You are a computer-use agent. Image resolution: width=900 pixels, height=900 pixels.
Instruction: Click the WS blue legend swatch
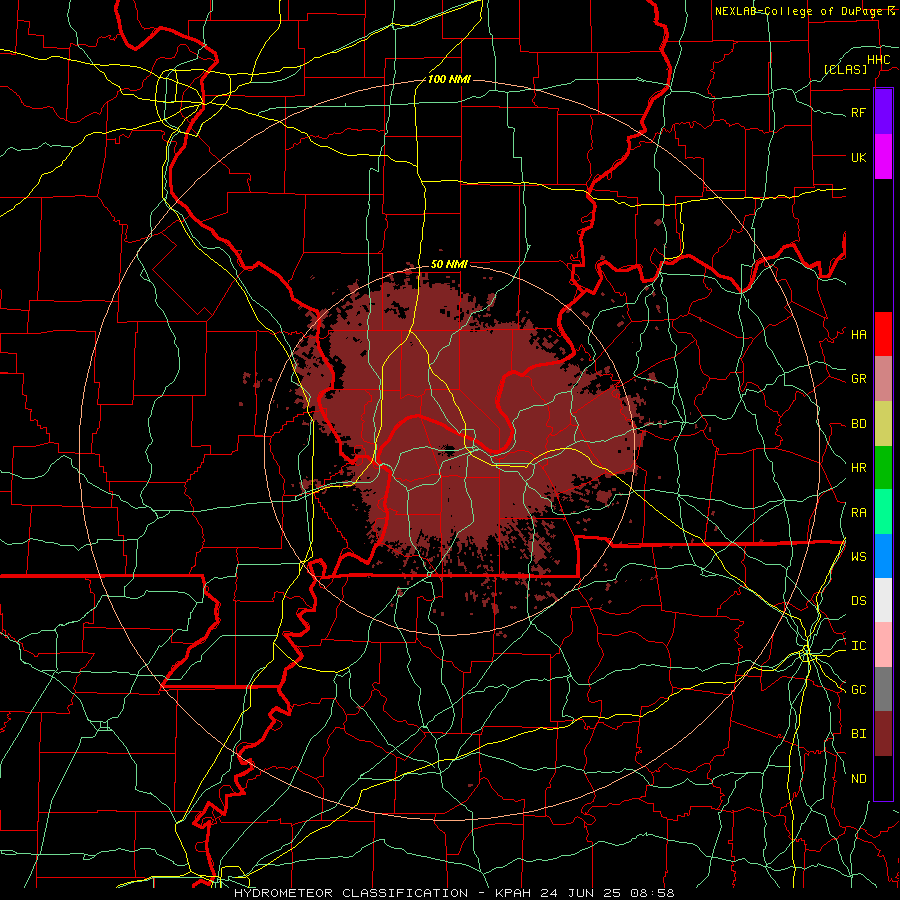coord(883,556)
